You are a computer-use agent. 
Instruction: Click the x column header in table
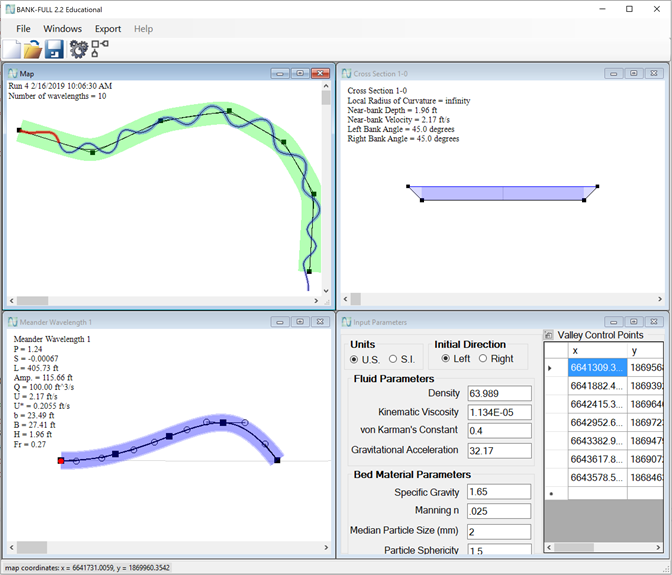(x=596, y=350)
